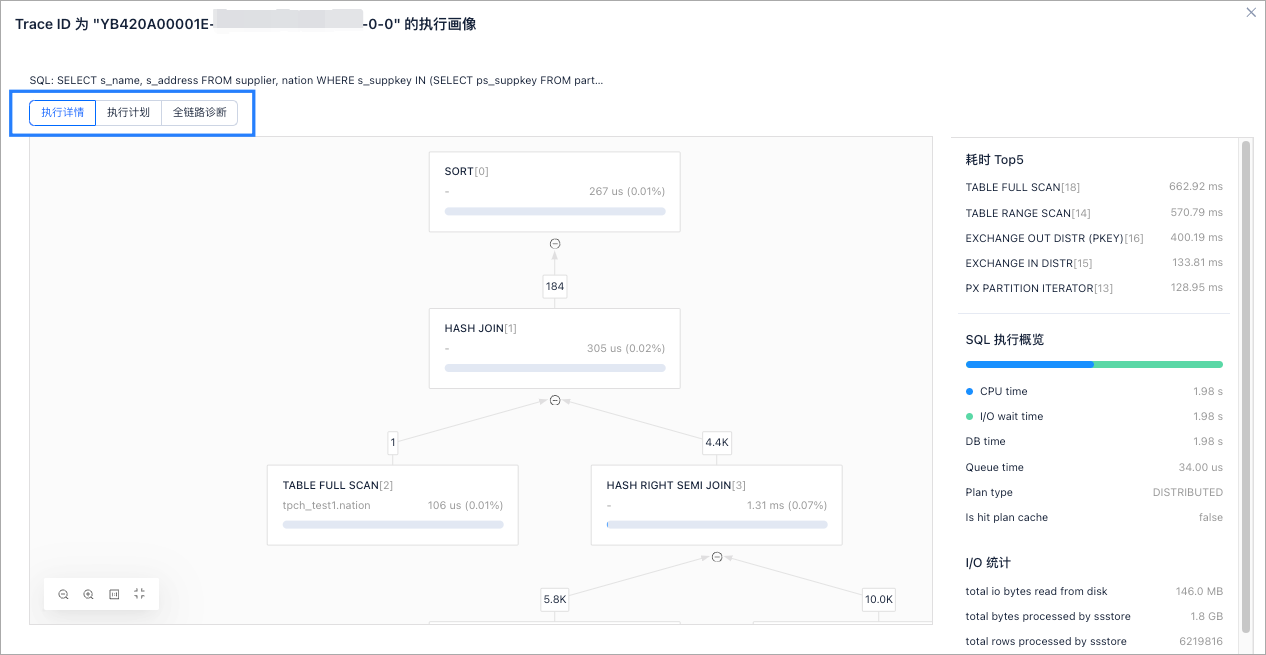Click the 662.92 ms duration value

(1196, 187)
